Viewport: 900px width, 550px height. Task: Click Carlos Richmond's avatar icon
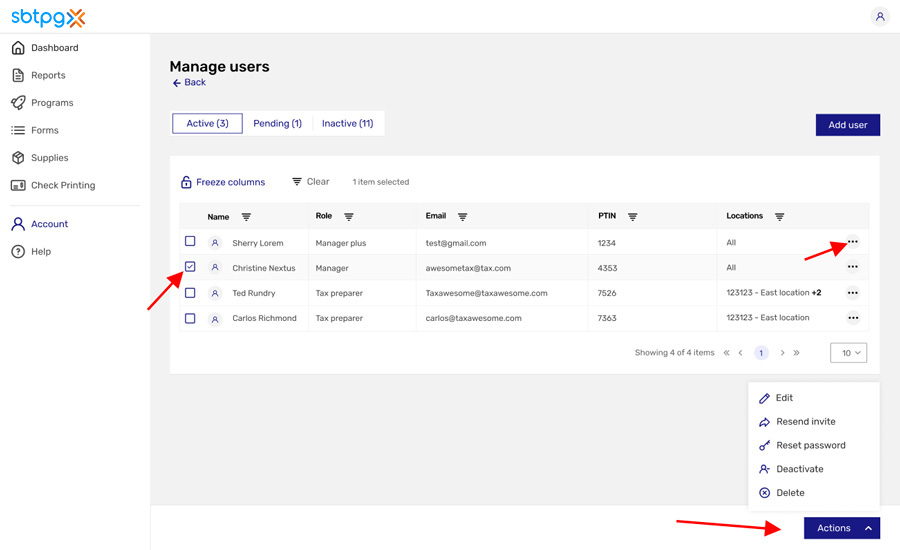[x=215, y=319]
